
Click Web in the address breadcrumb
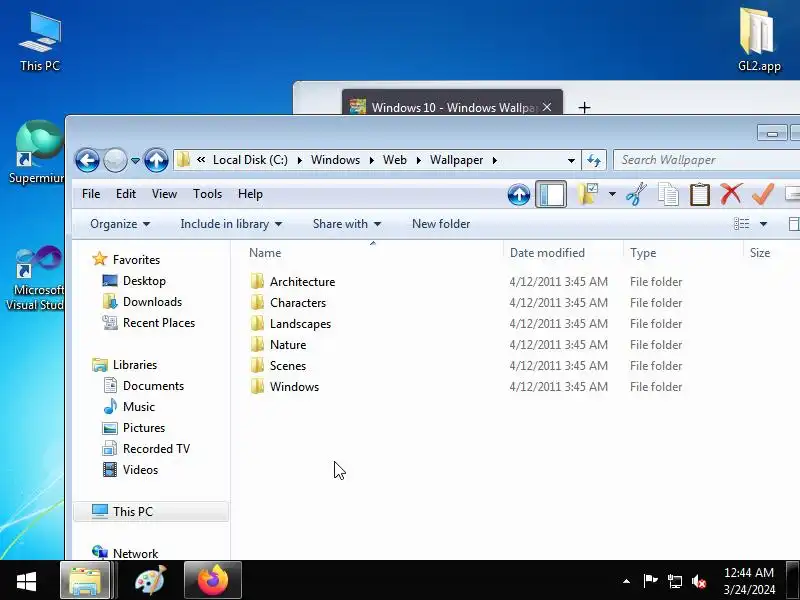point(394,160)
